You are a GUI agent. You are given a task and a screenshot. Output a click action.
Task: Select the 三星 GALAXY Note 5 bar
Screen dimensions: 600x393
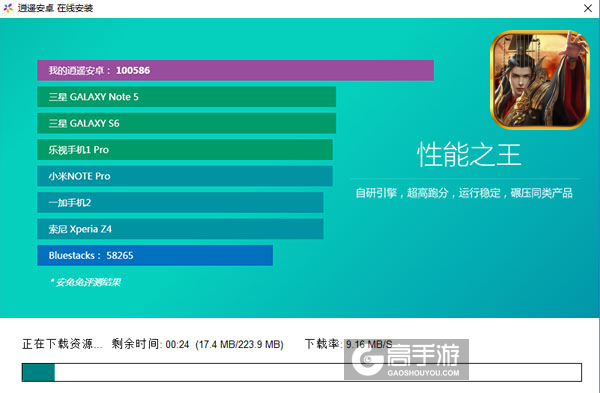[x=186, y=97]
